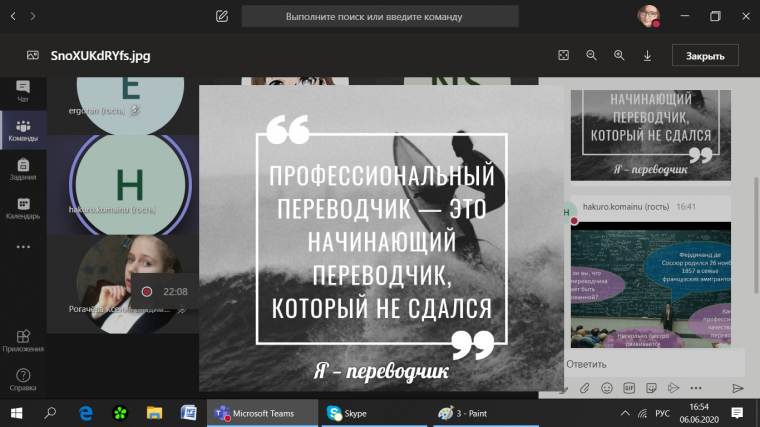Screen dimensions: 760x427
Task: Show hidden system tray icons
Action: 625,413
